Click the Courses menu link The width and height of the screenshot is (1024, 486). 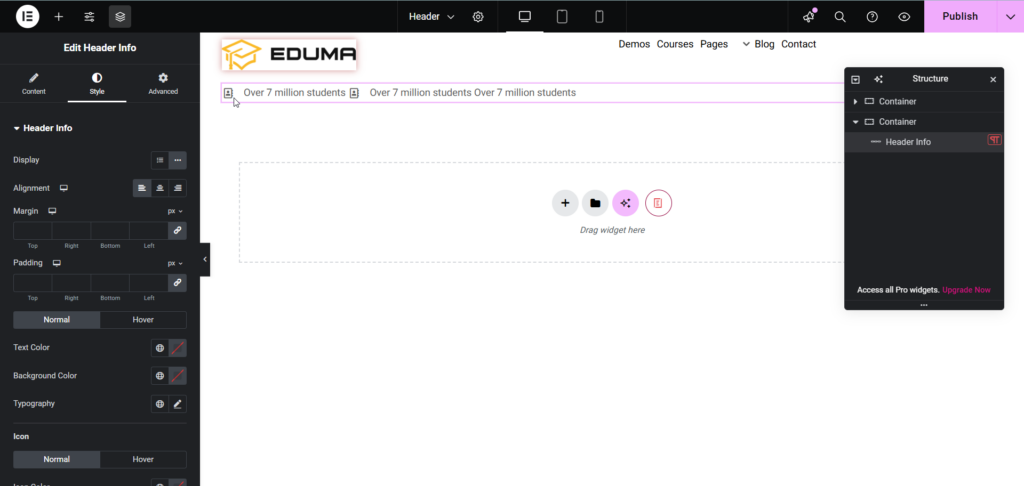(x=675, y=44)
